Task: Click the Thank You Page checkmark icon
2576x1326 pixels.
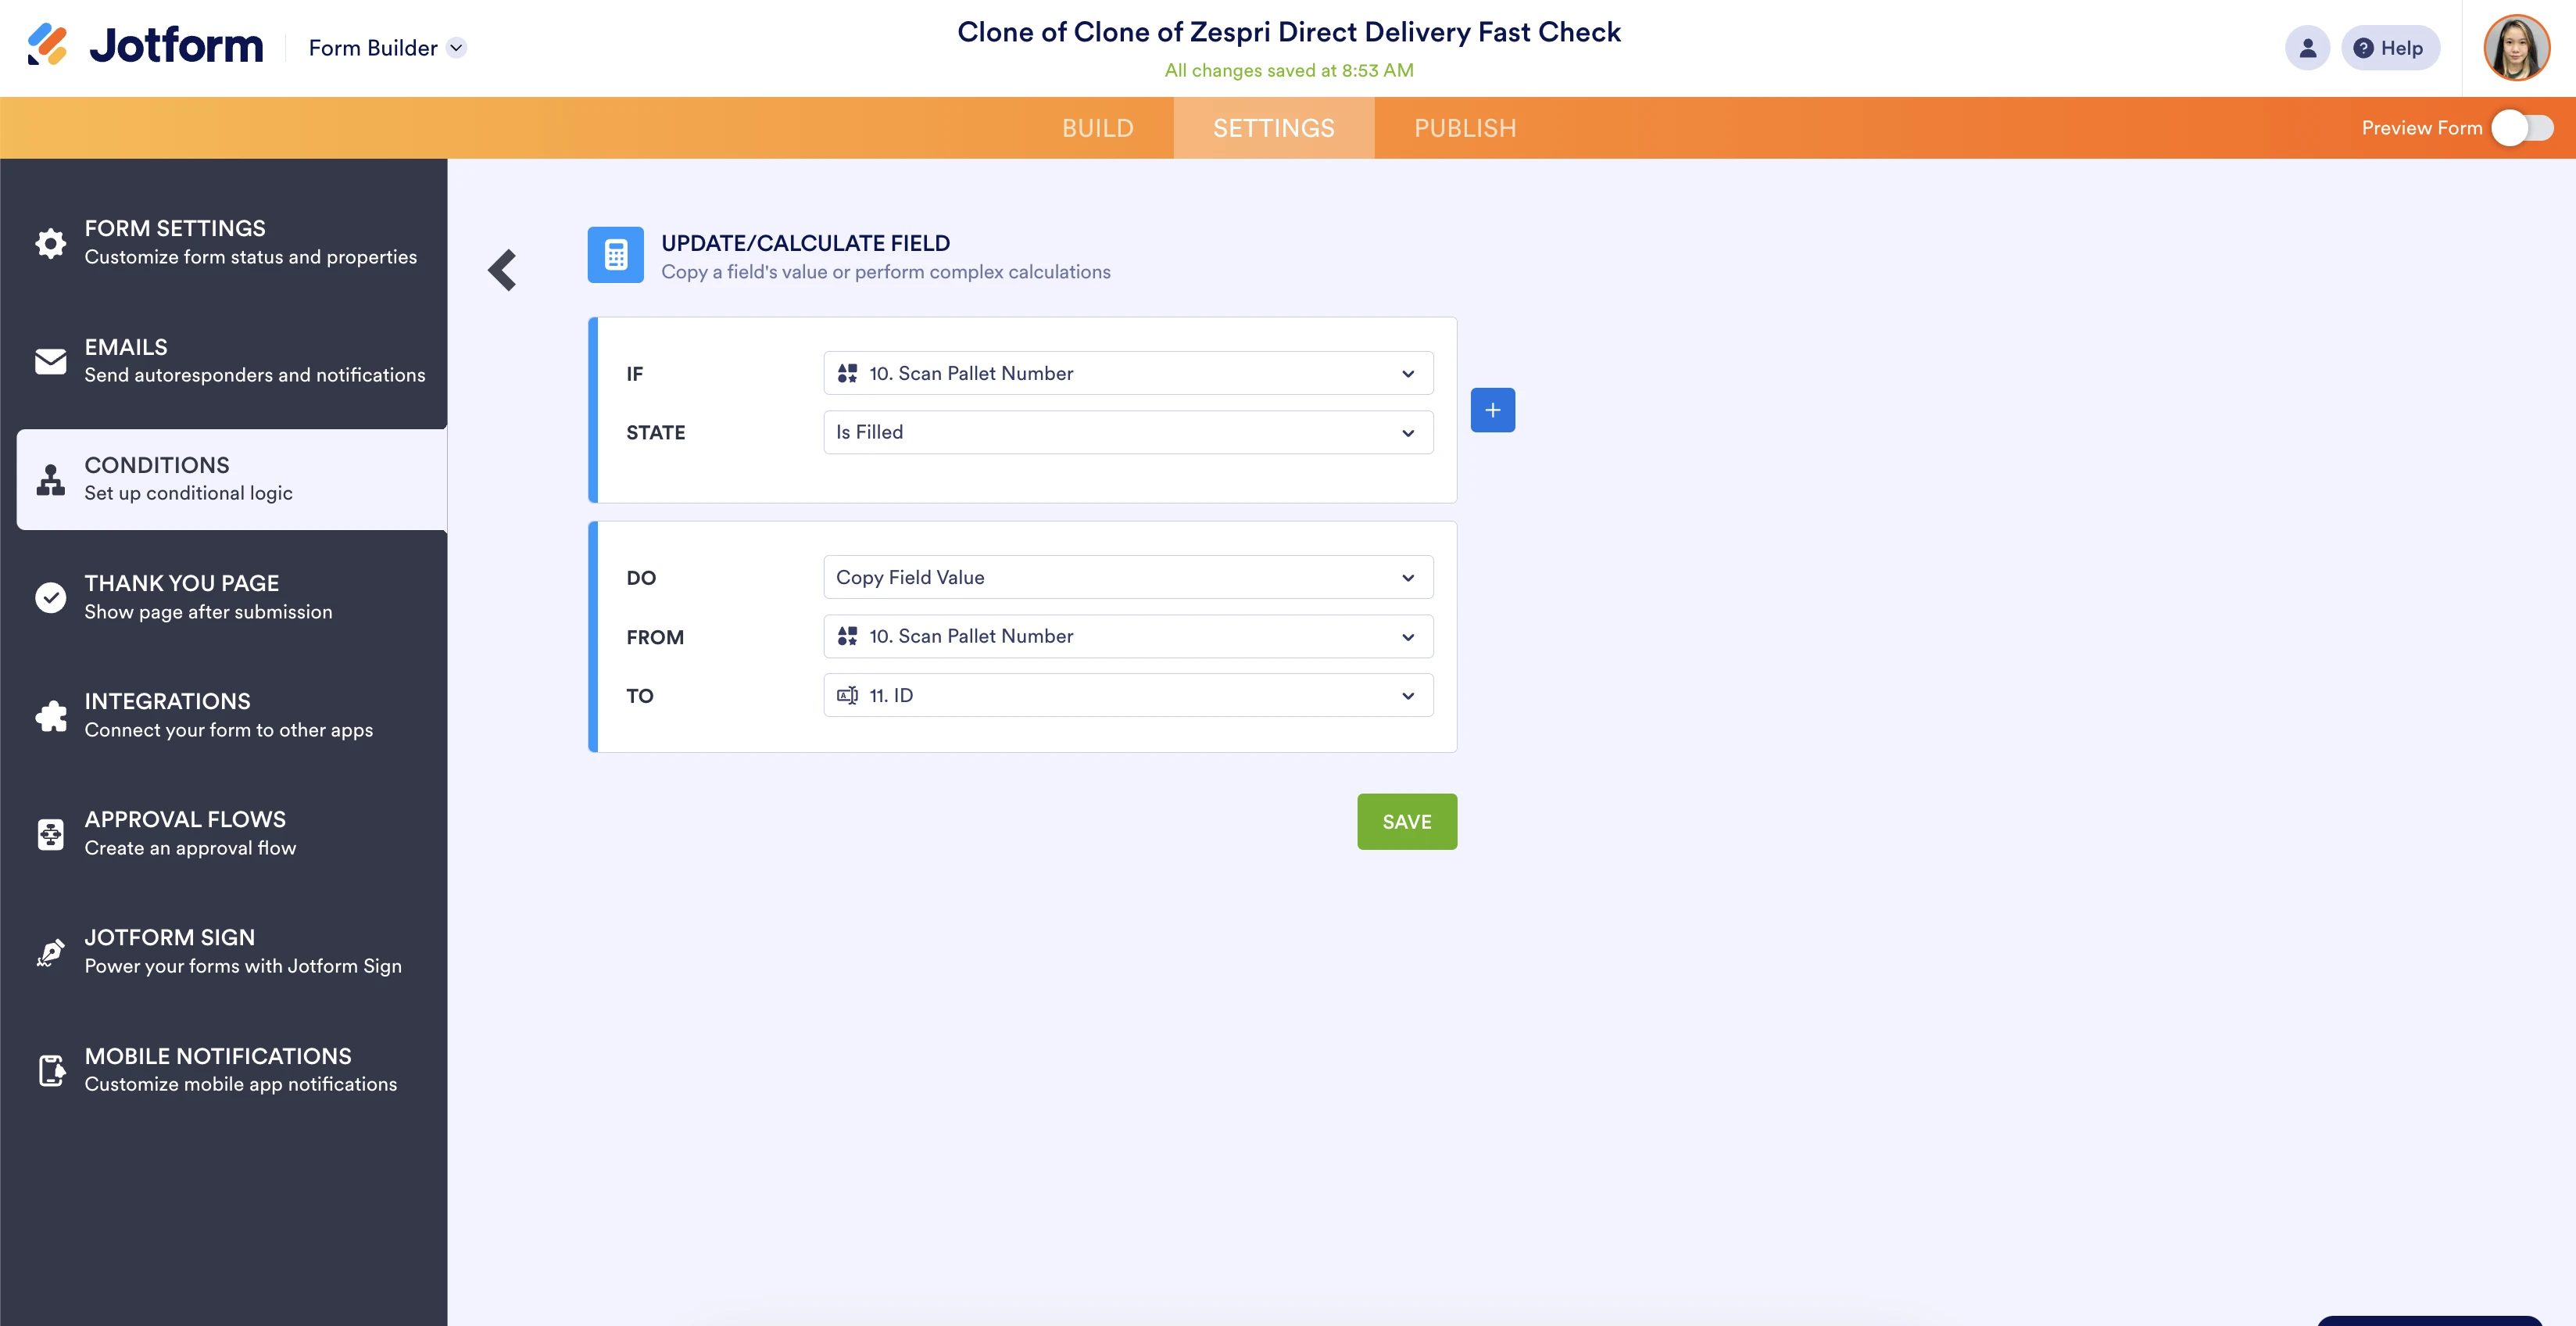Action: coord(50,598)
